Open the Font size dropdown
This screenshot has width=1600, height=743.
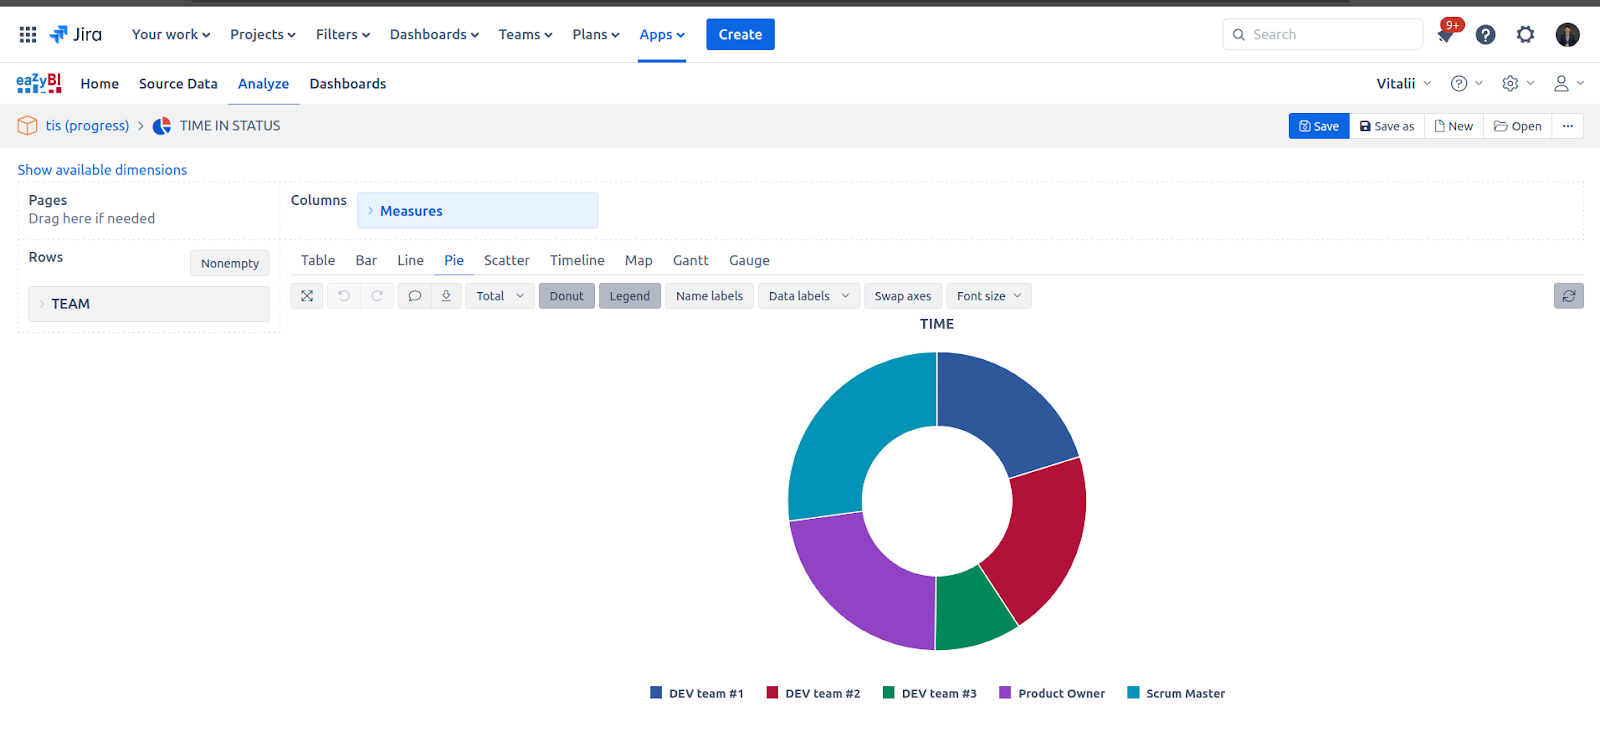pos(989,296)
